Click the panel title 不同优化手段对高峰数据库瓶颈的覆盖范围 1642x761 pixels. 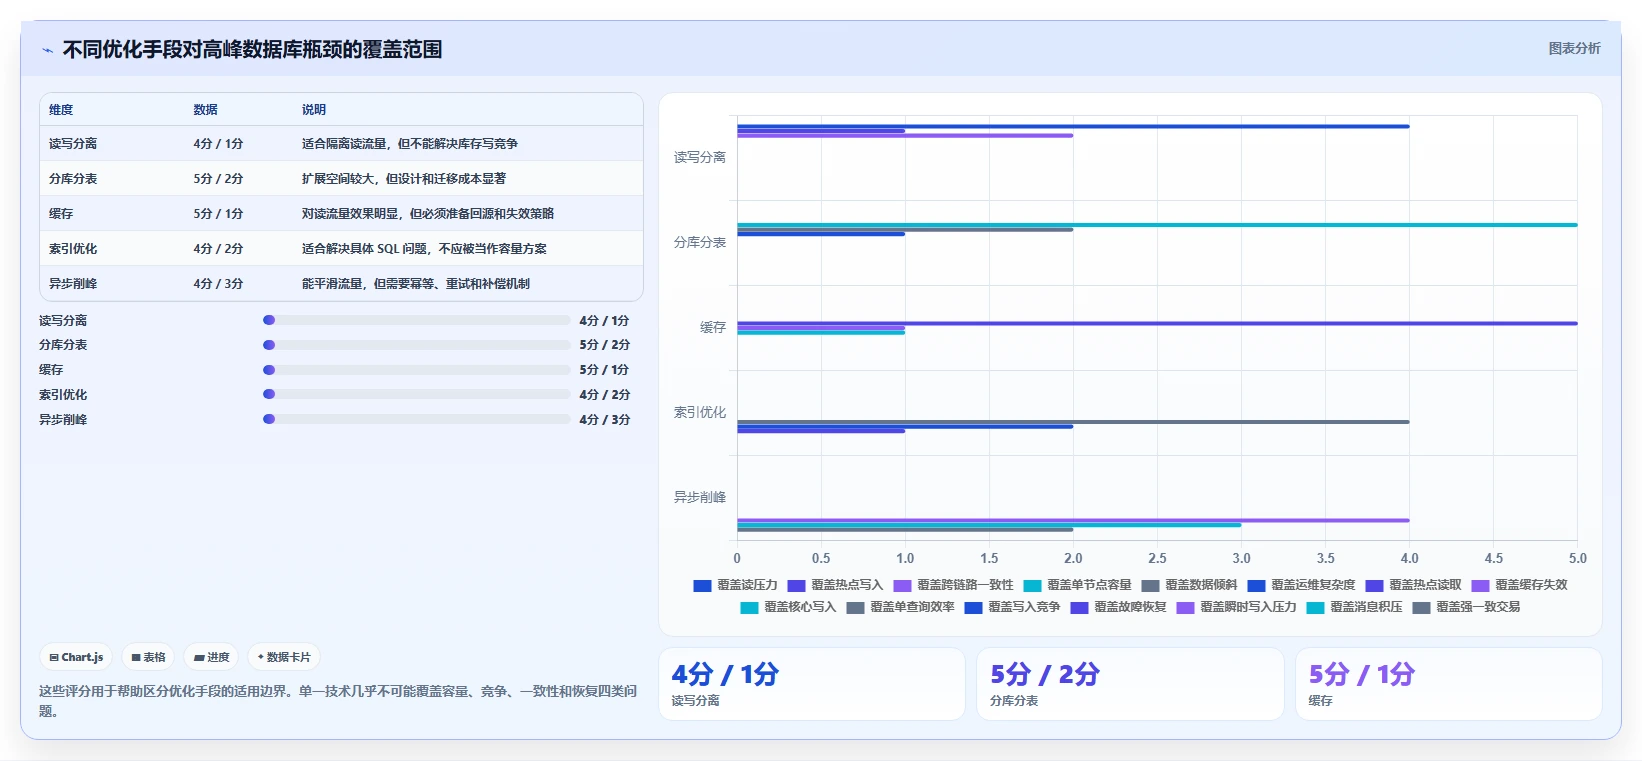pos(252,50)
